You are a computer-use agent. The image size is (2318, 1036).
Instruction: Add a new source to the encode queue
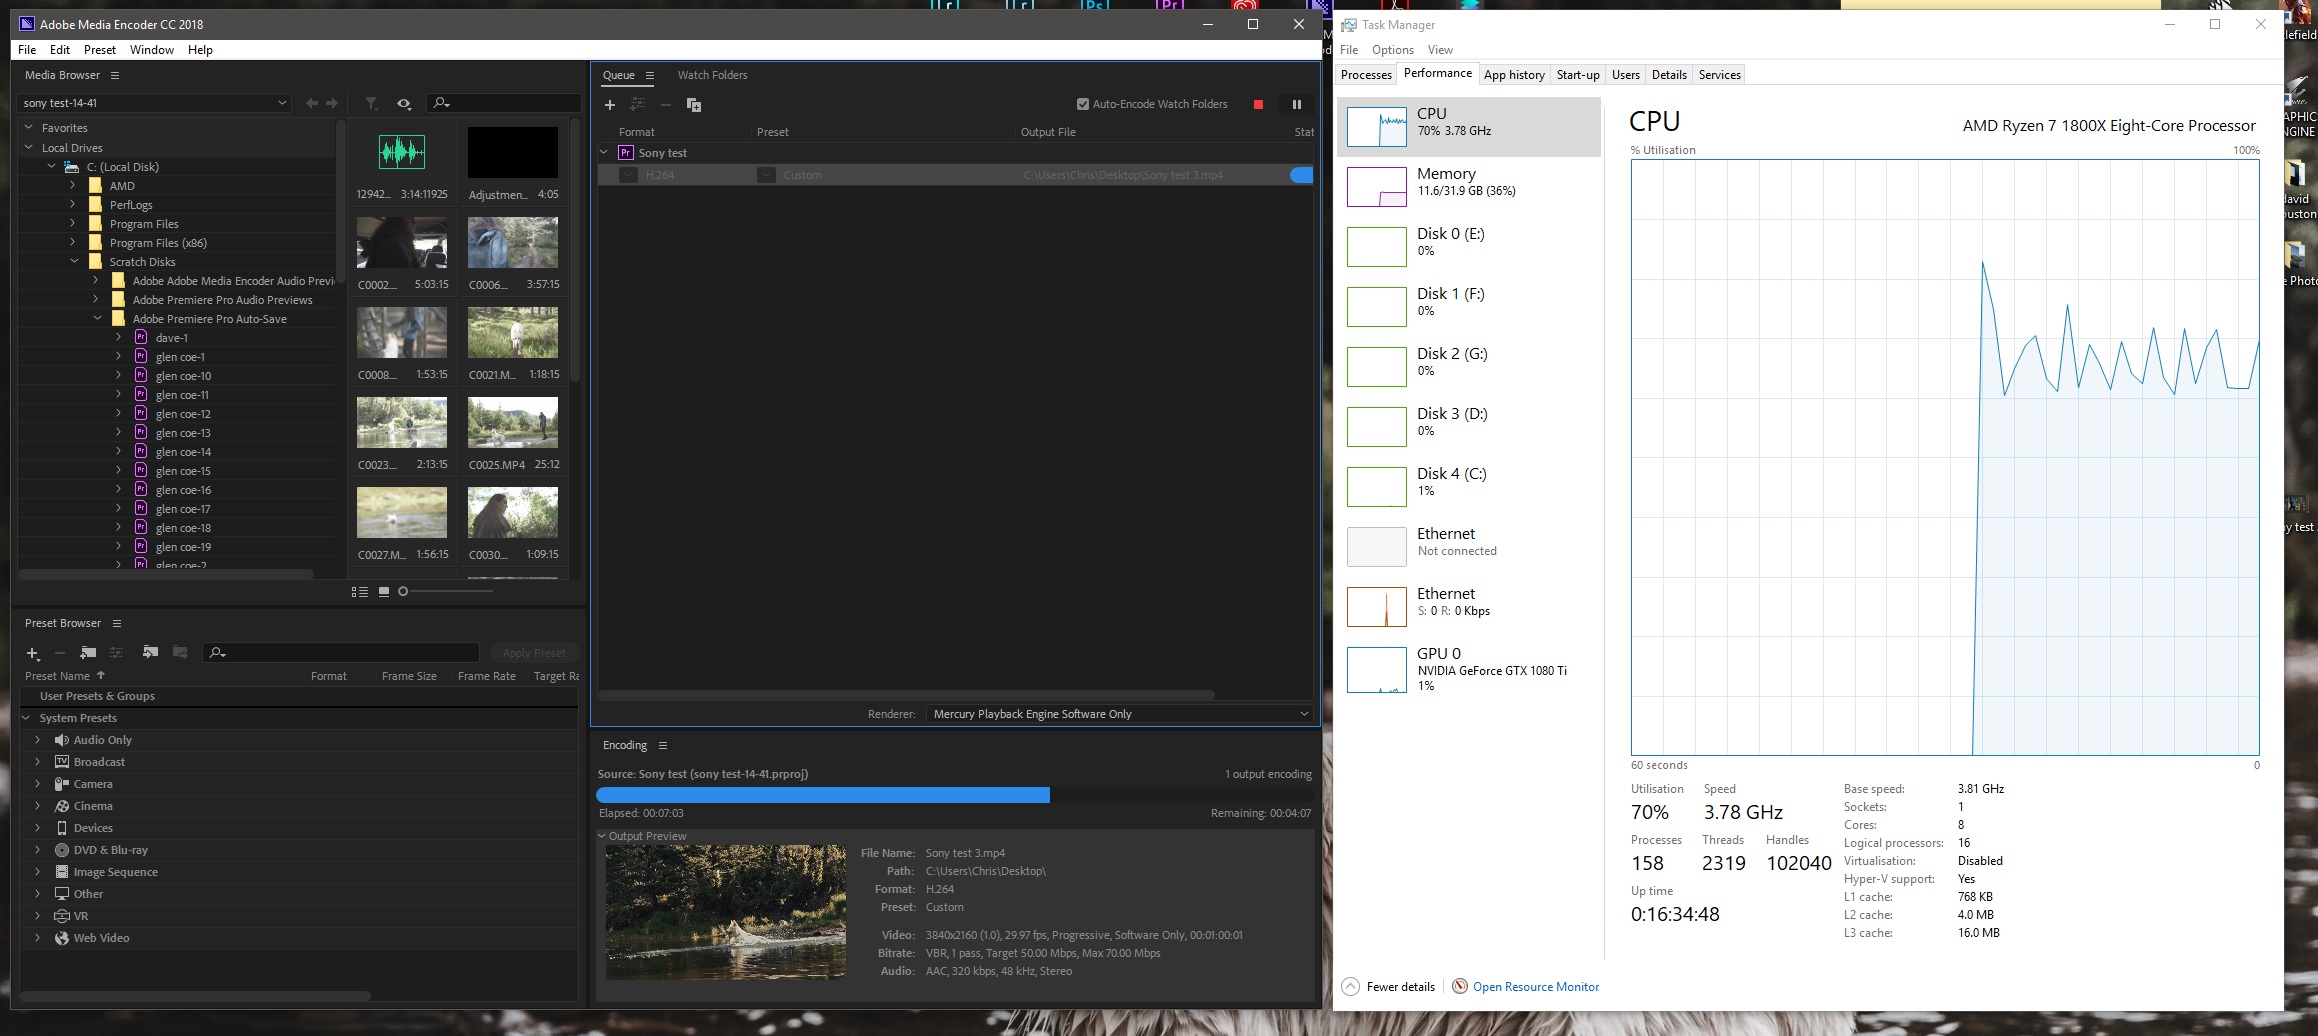[x=611, y=104]
